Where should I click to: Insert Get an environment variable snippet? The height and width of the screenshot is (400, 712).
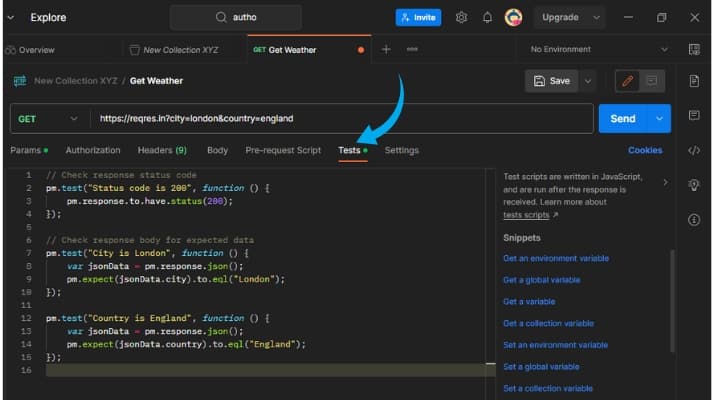click(556, 258)
